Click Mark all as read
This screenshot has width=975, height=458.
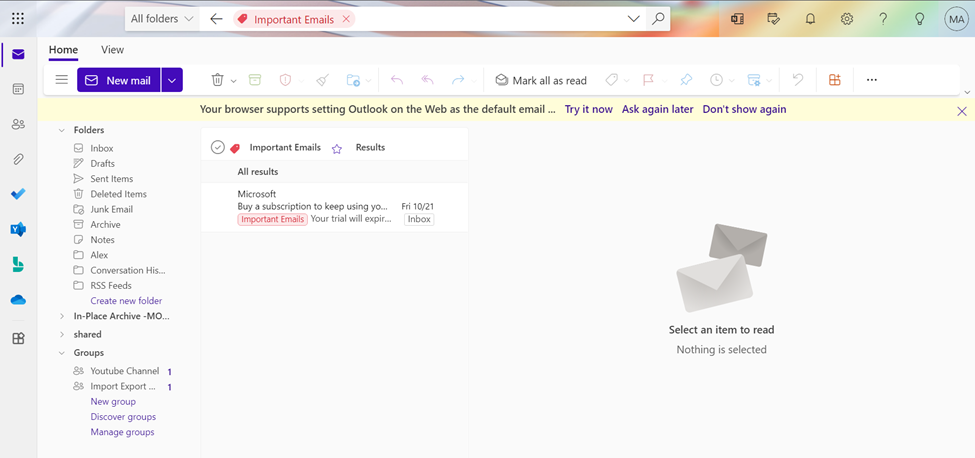click(541, 80)
